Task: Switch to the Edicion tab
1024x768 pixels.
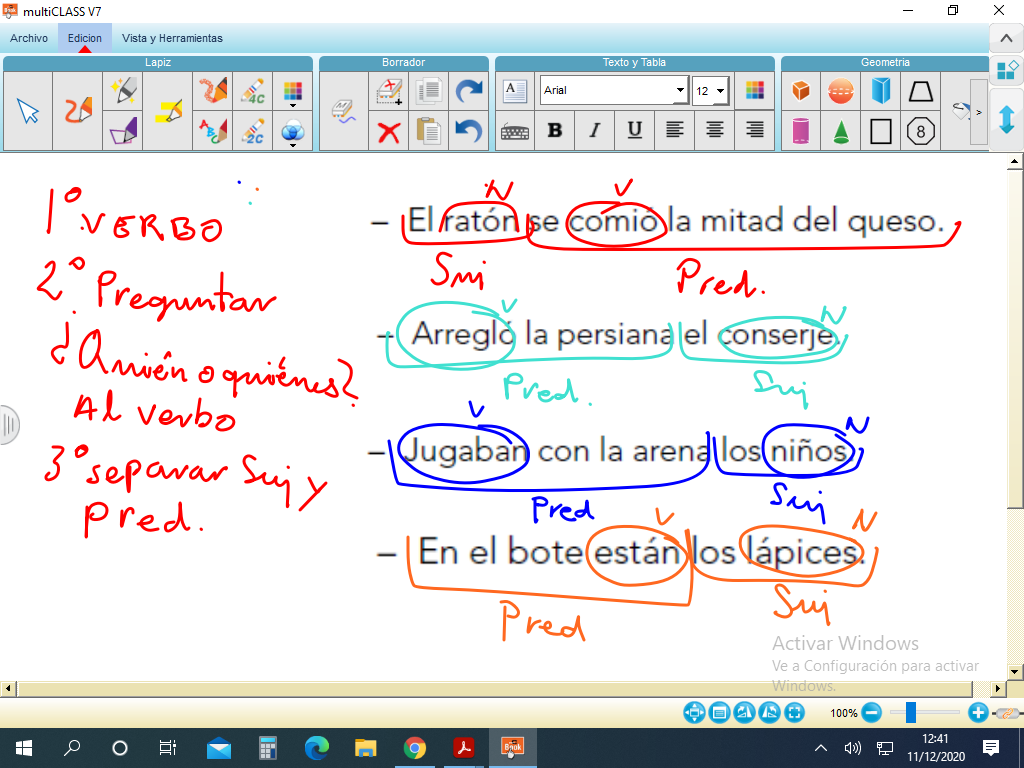Action: click(x=84, y=38)
